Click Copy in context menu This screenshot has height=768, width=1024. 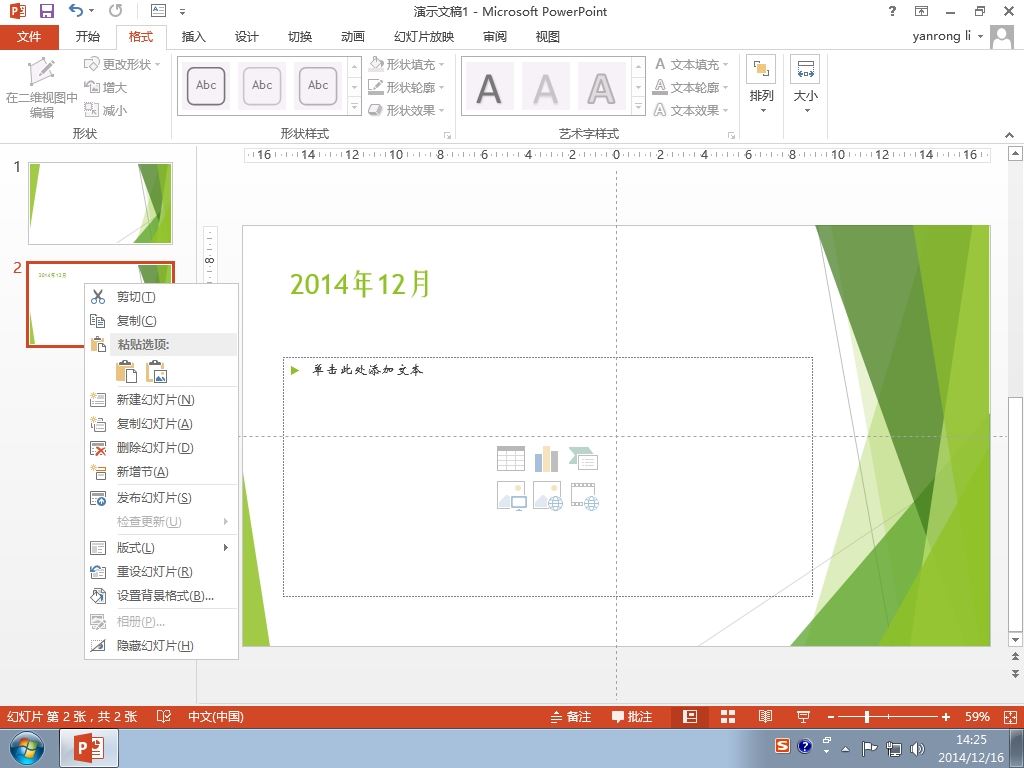coord(161,321)
